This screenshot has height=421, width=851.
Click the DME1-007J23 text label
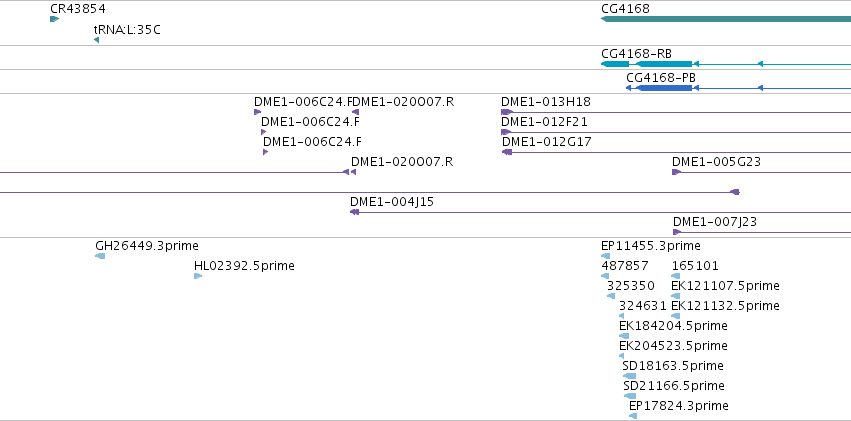point(715,221)
